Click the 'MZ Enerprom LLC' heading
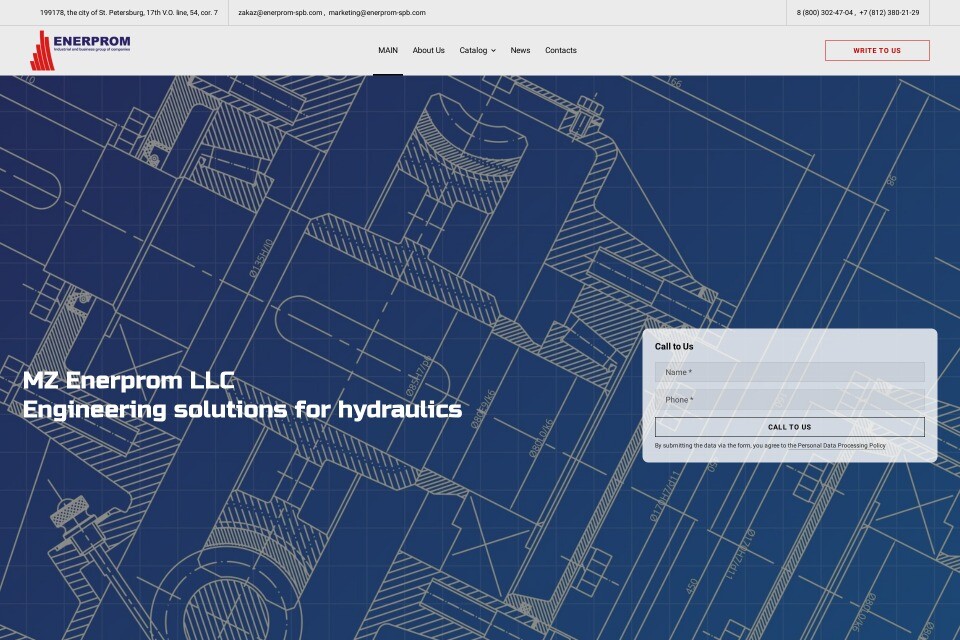960x640 pixels. pos(129,380)
